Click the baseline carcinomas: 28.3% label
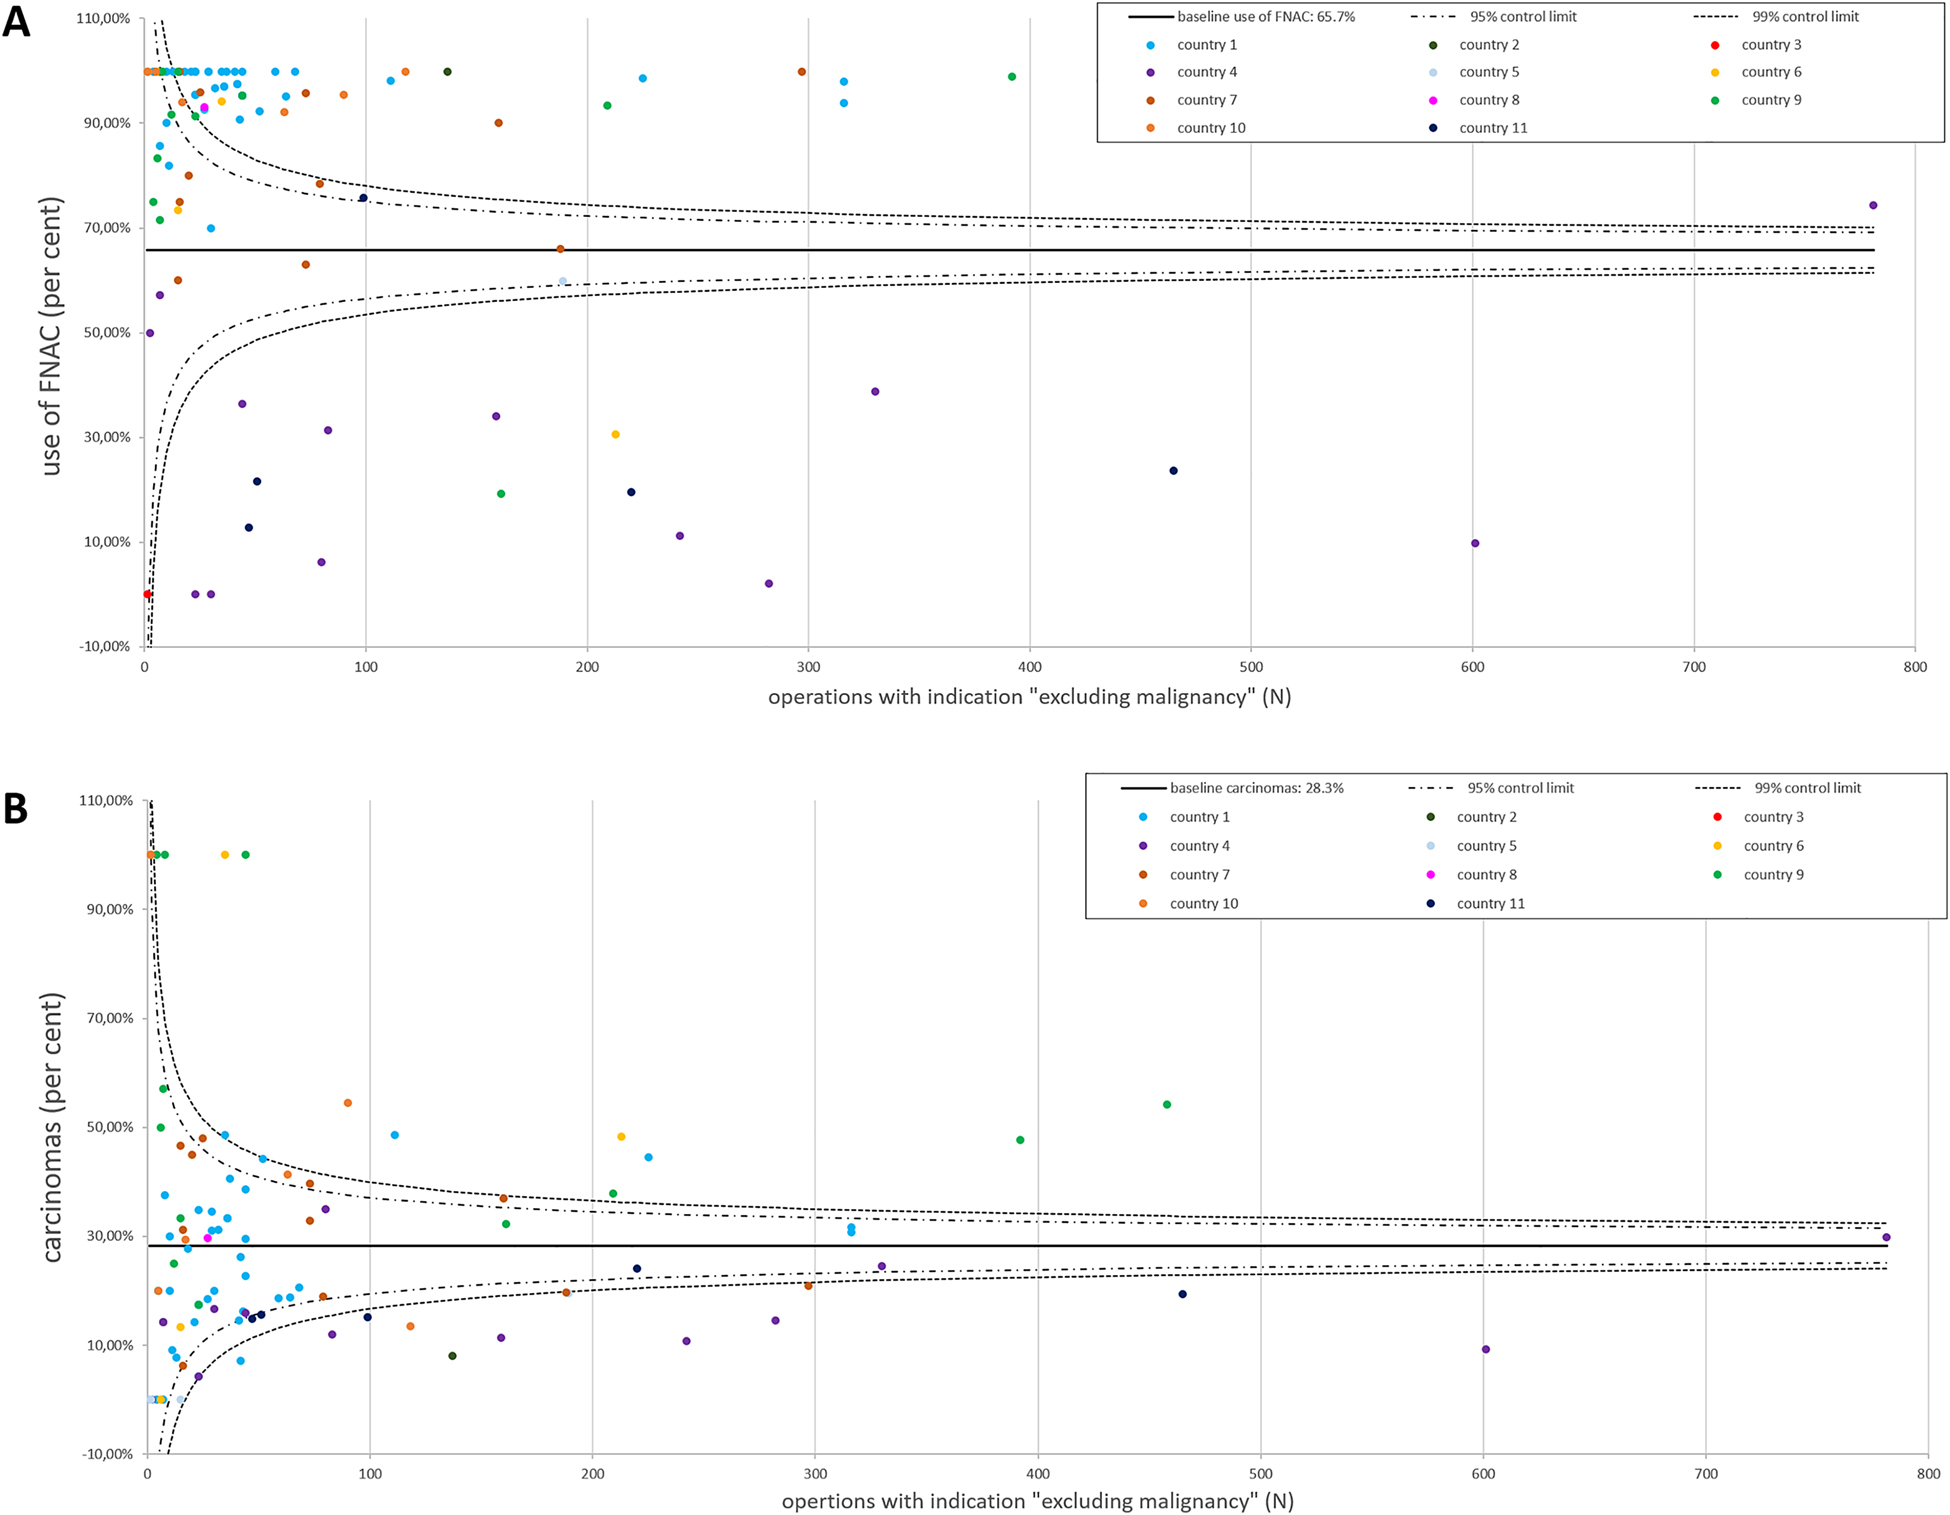The height and width of the screenshot is (1515, 1950). pyautogui.click(x=1256, y=788)
